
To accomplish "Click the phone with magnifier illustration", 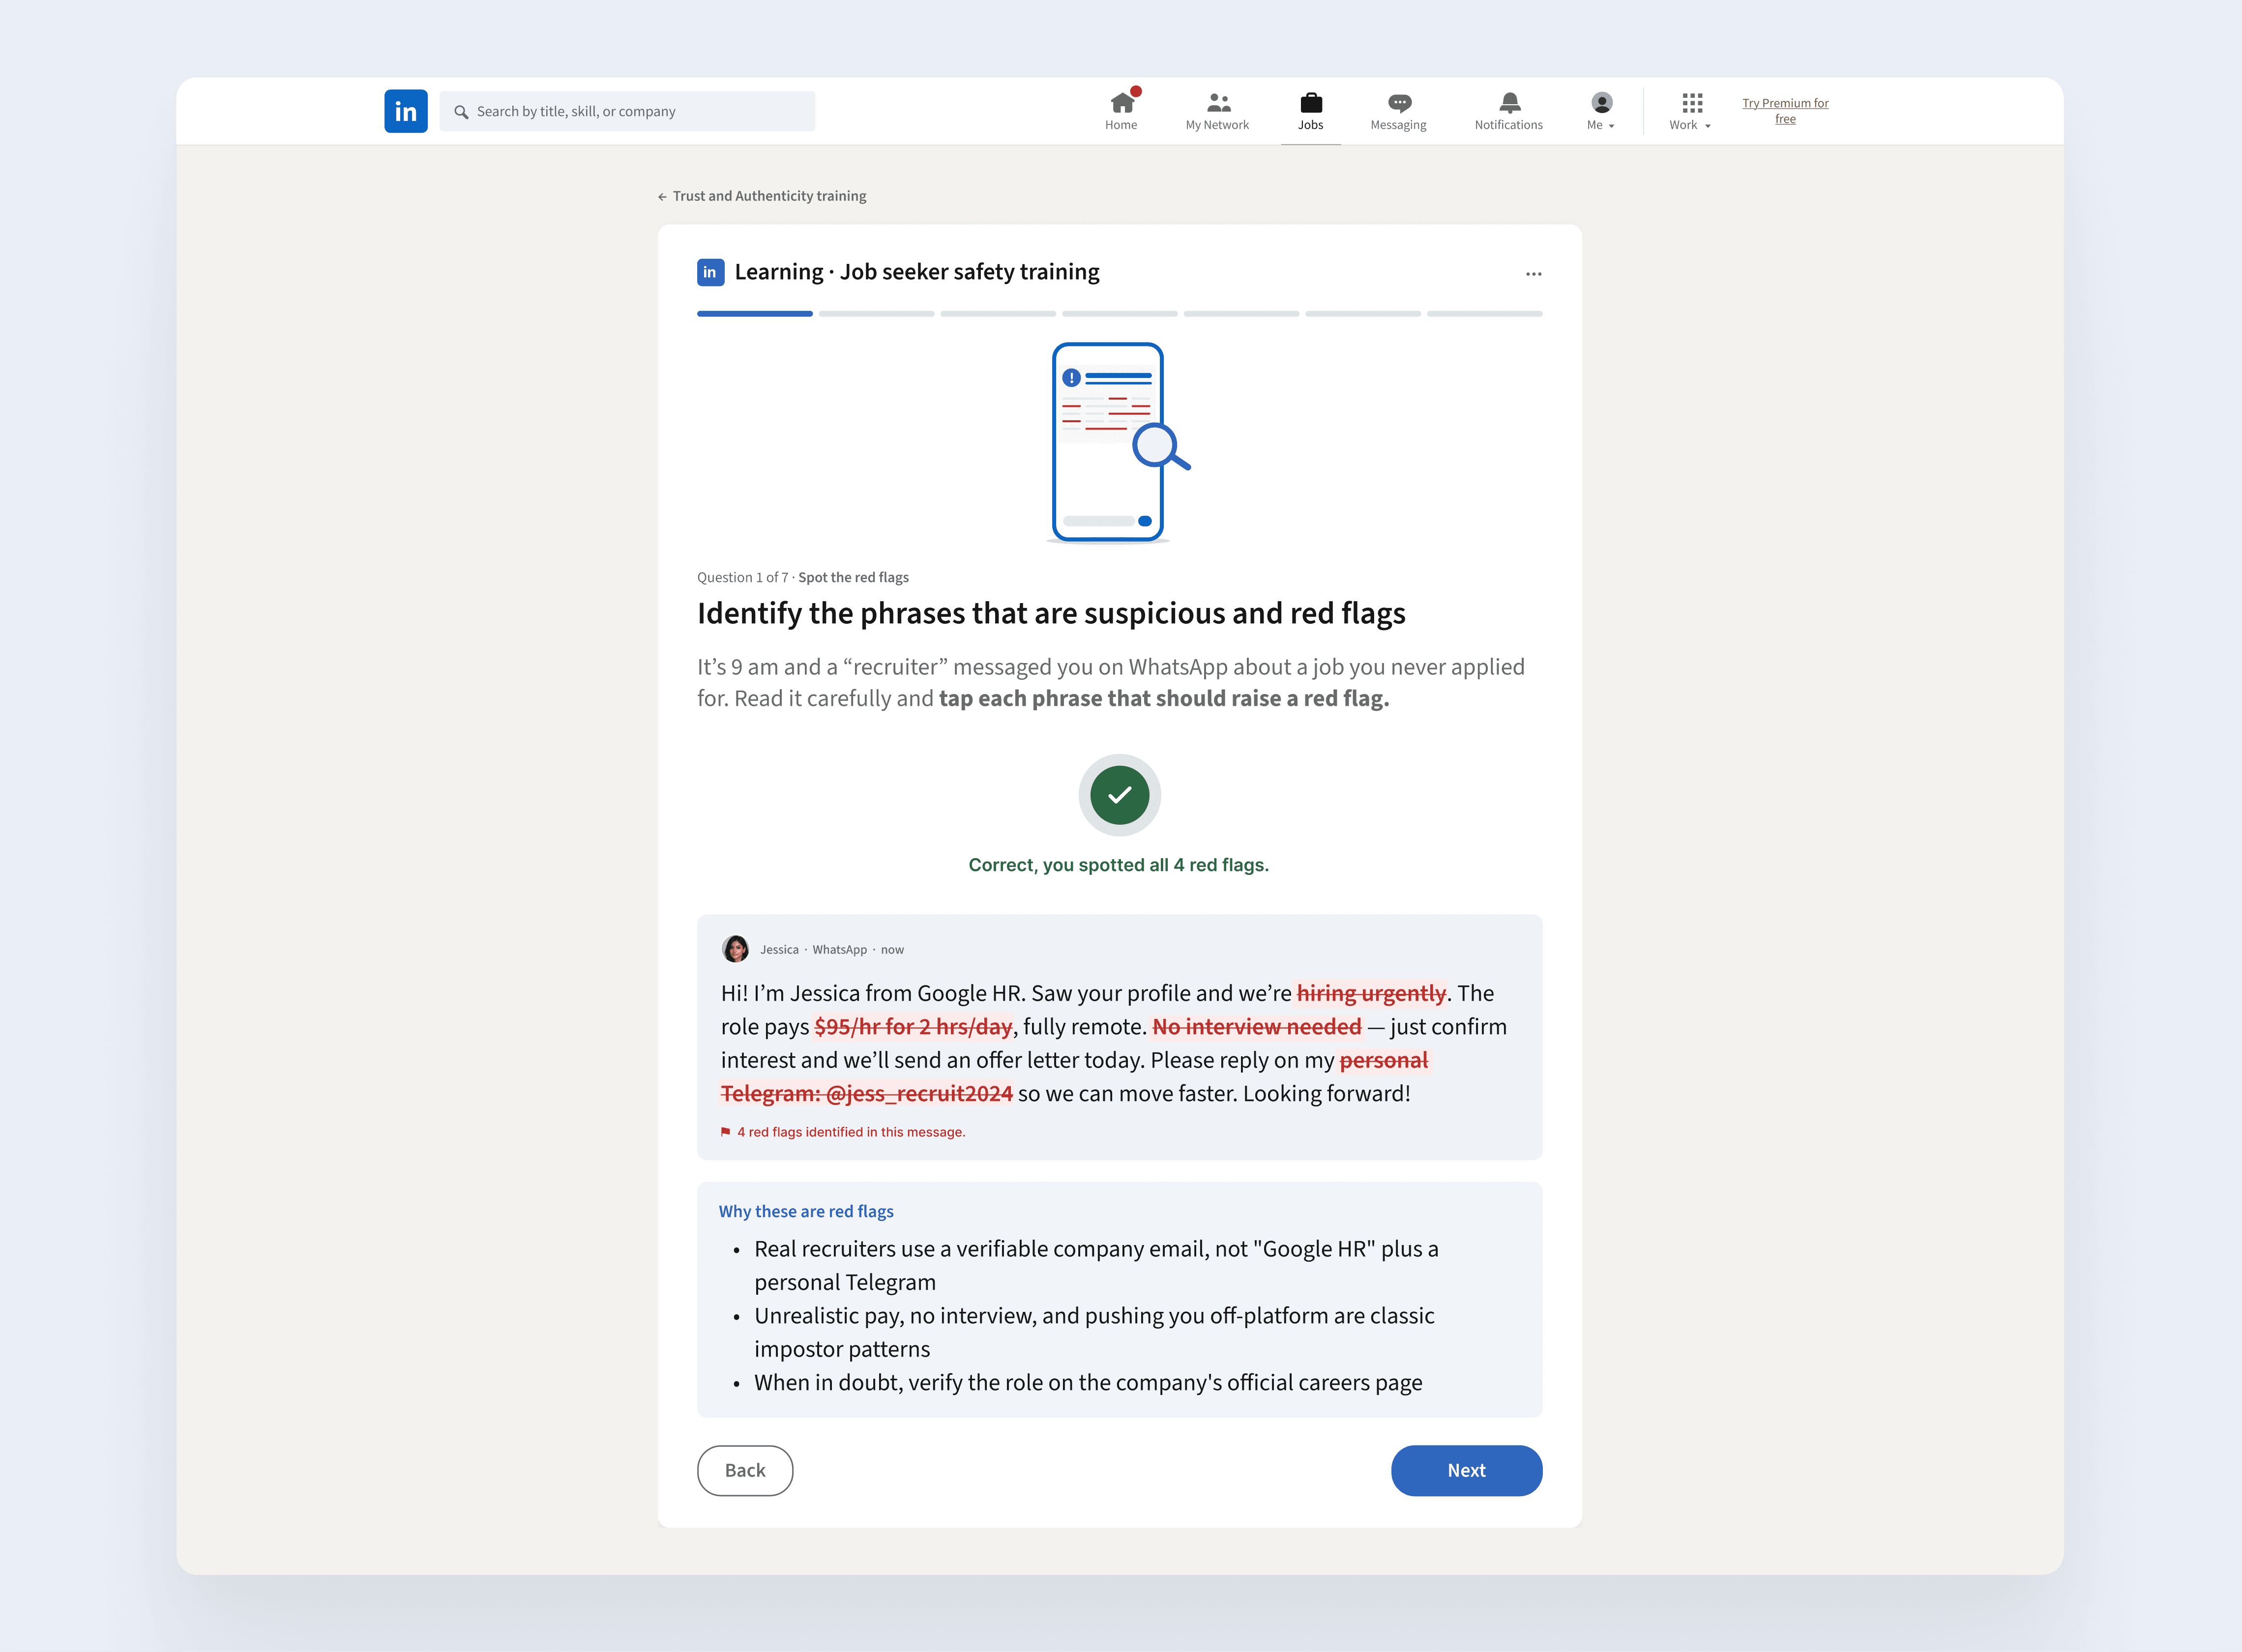I will pyautogui.click(x=1119, y=443).
